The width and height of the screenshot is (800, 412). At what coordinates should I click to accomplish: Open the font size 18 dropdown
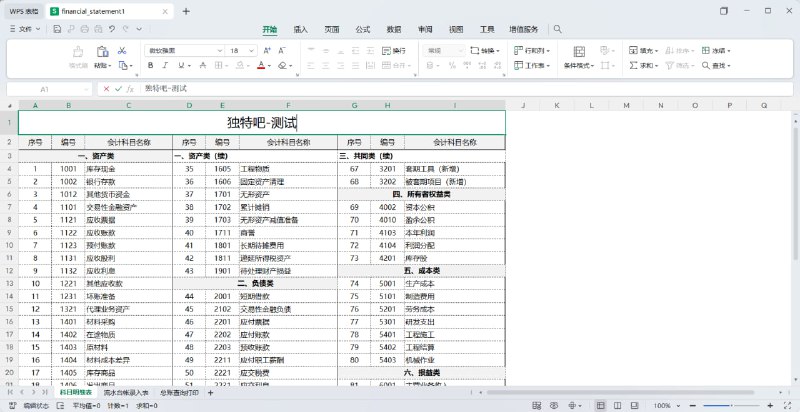point(252,50)
